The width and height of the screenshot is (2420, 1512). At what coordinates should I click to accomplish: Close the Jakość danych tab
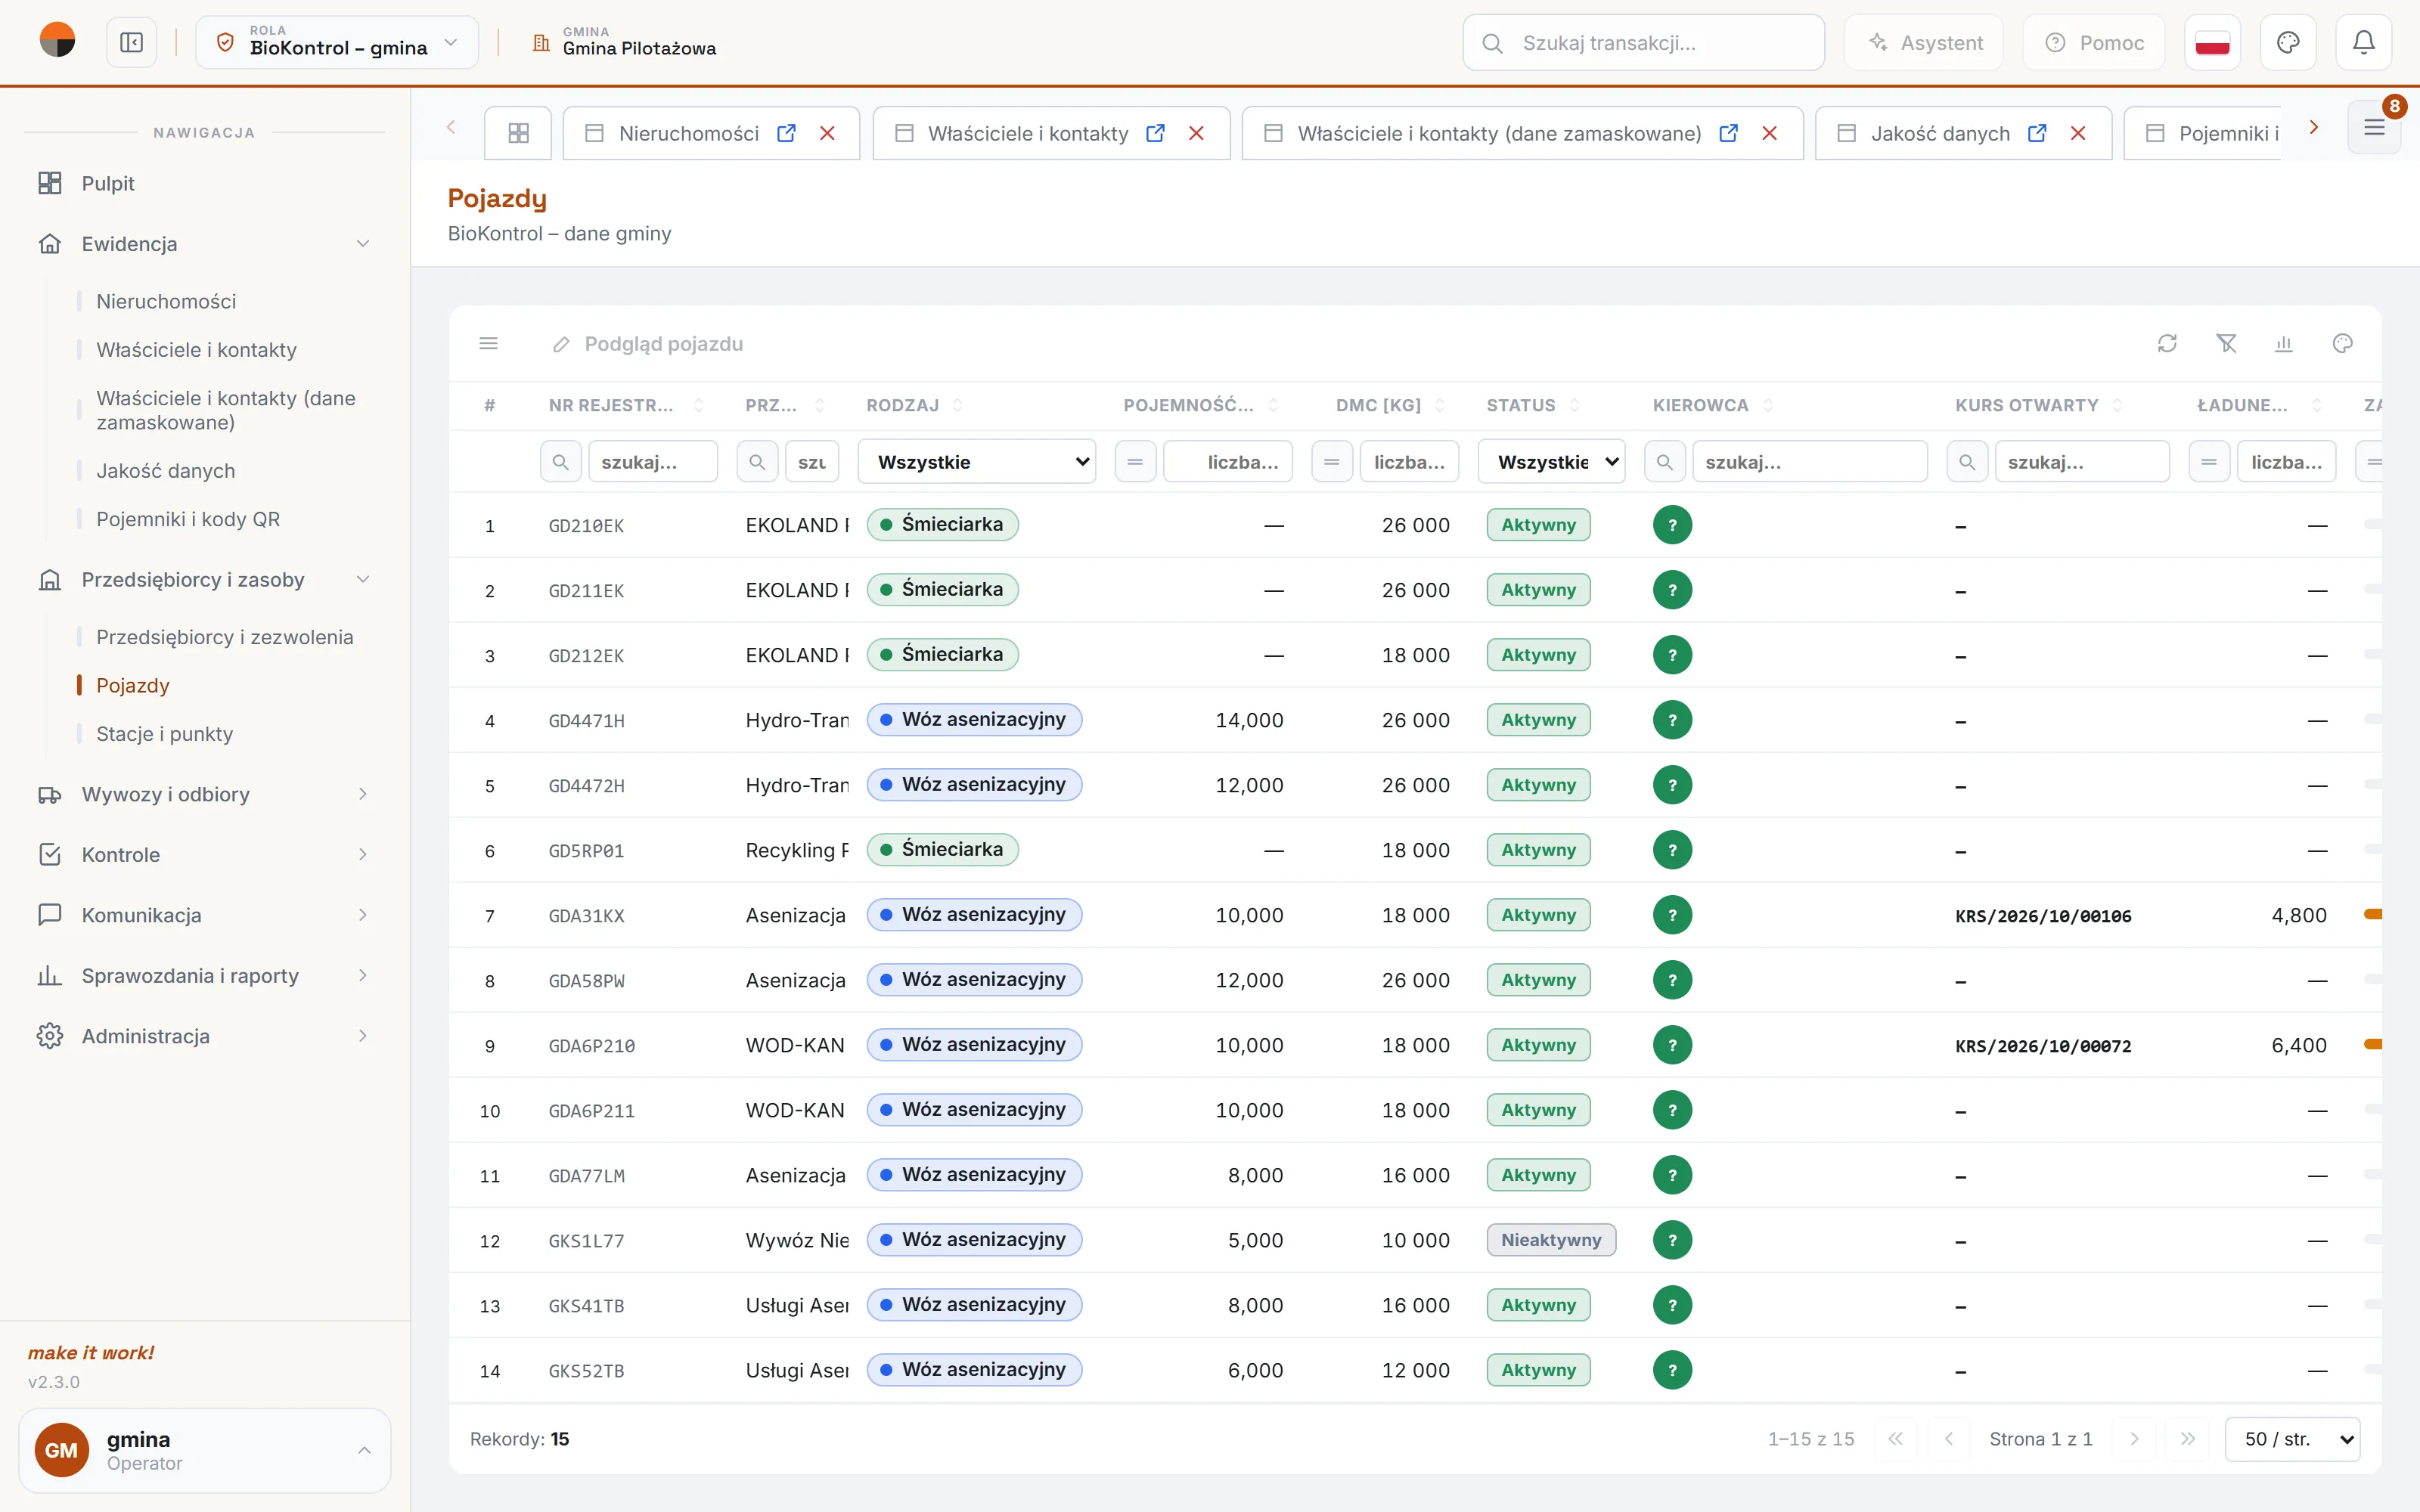click(2078, 133)
